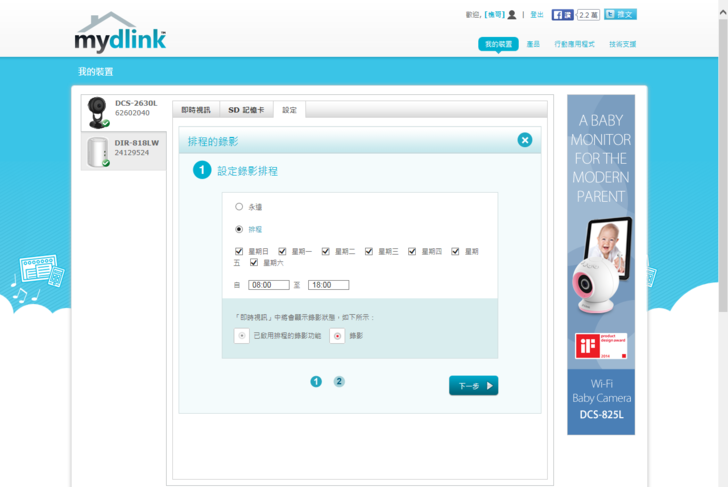Toggle the 星期四 checkbox
Screen dimensions: 728x487
(412, 251)
